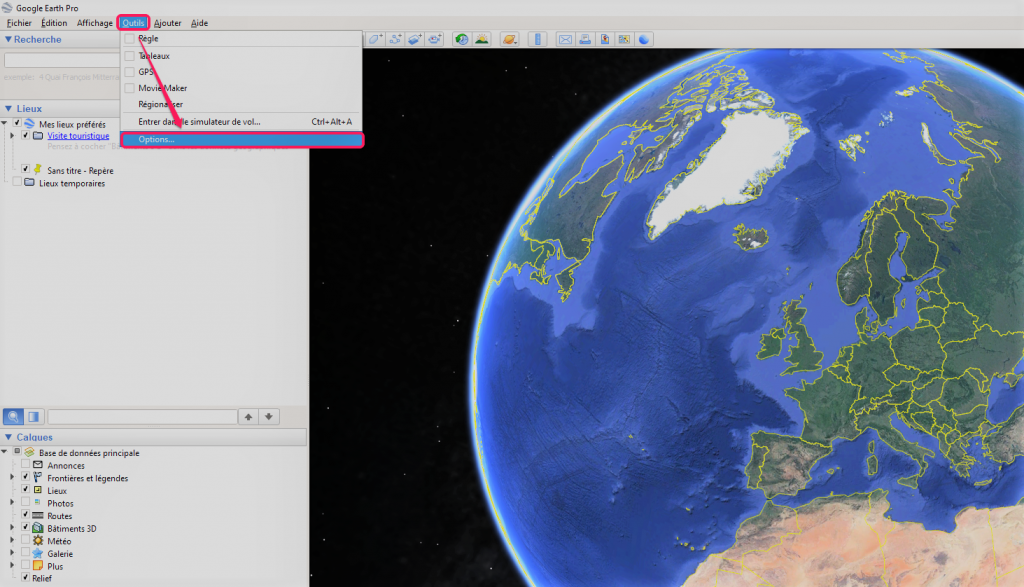
Task: Click the Email envelope toolbar icon
Action: pyautogui.click(x=565, y=39)
